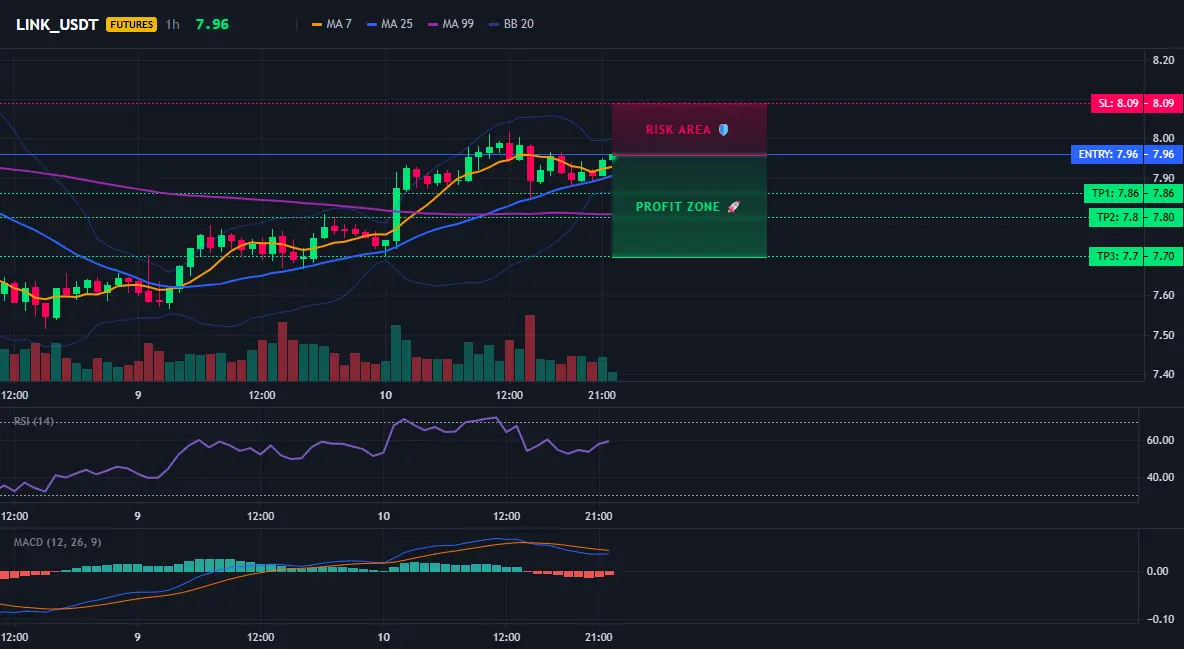Click the RISK AREA zone label
Screen dimensions: 1184x649
click(x=678, y=130)
